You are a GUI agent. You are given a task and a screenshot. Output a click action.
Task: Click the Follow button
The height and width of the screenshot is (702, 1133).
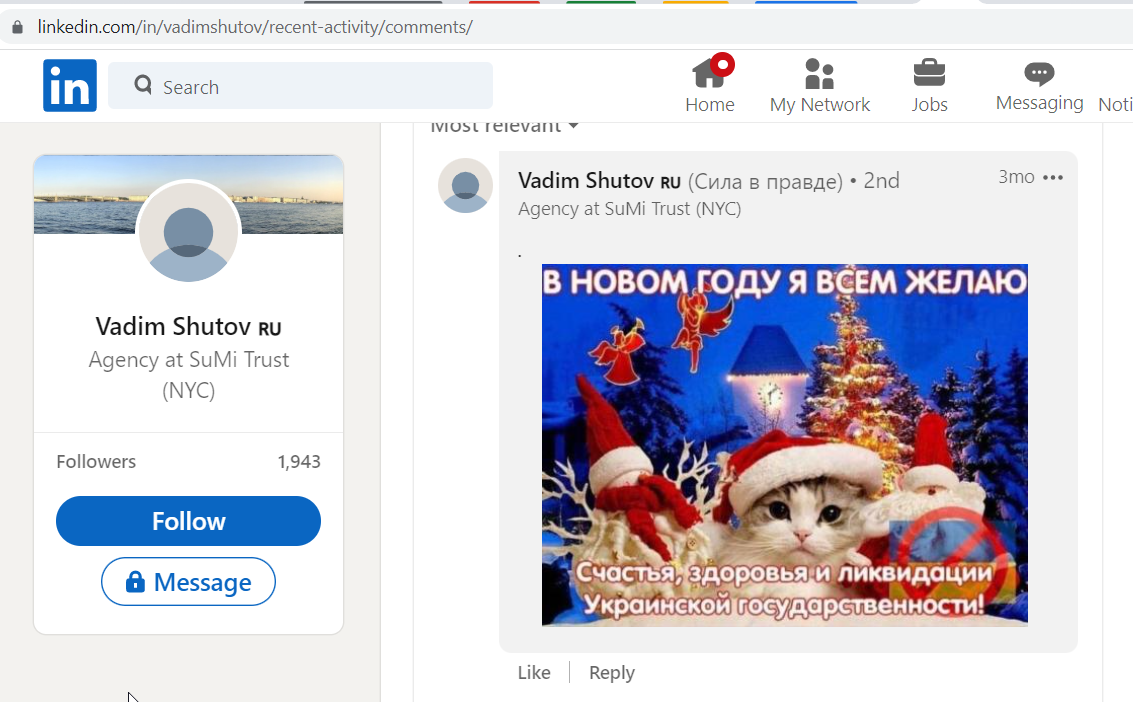189,521
